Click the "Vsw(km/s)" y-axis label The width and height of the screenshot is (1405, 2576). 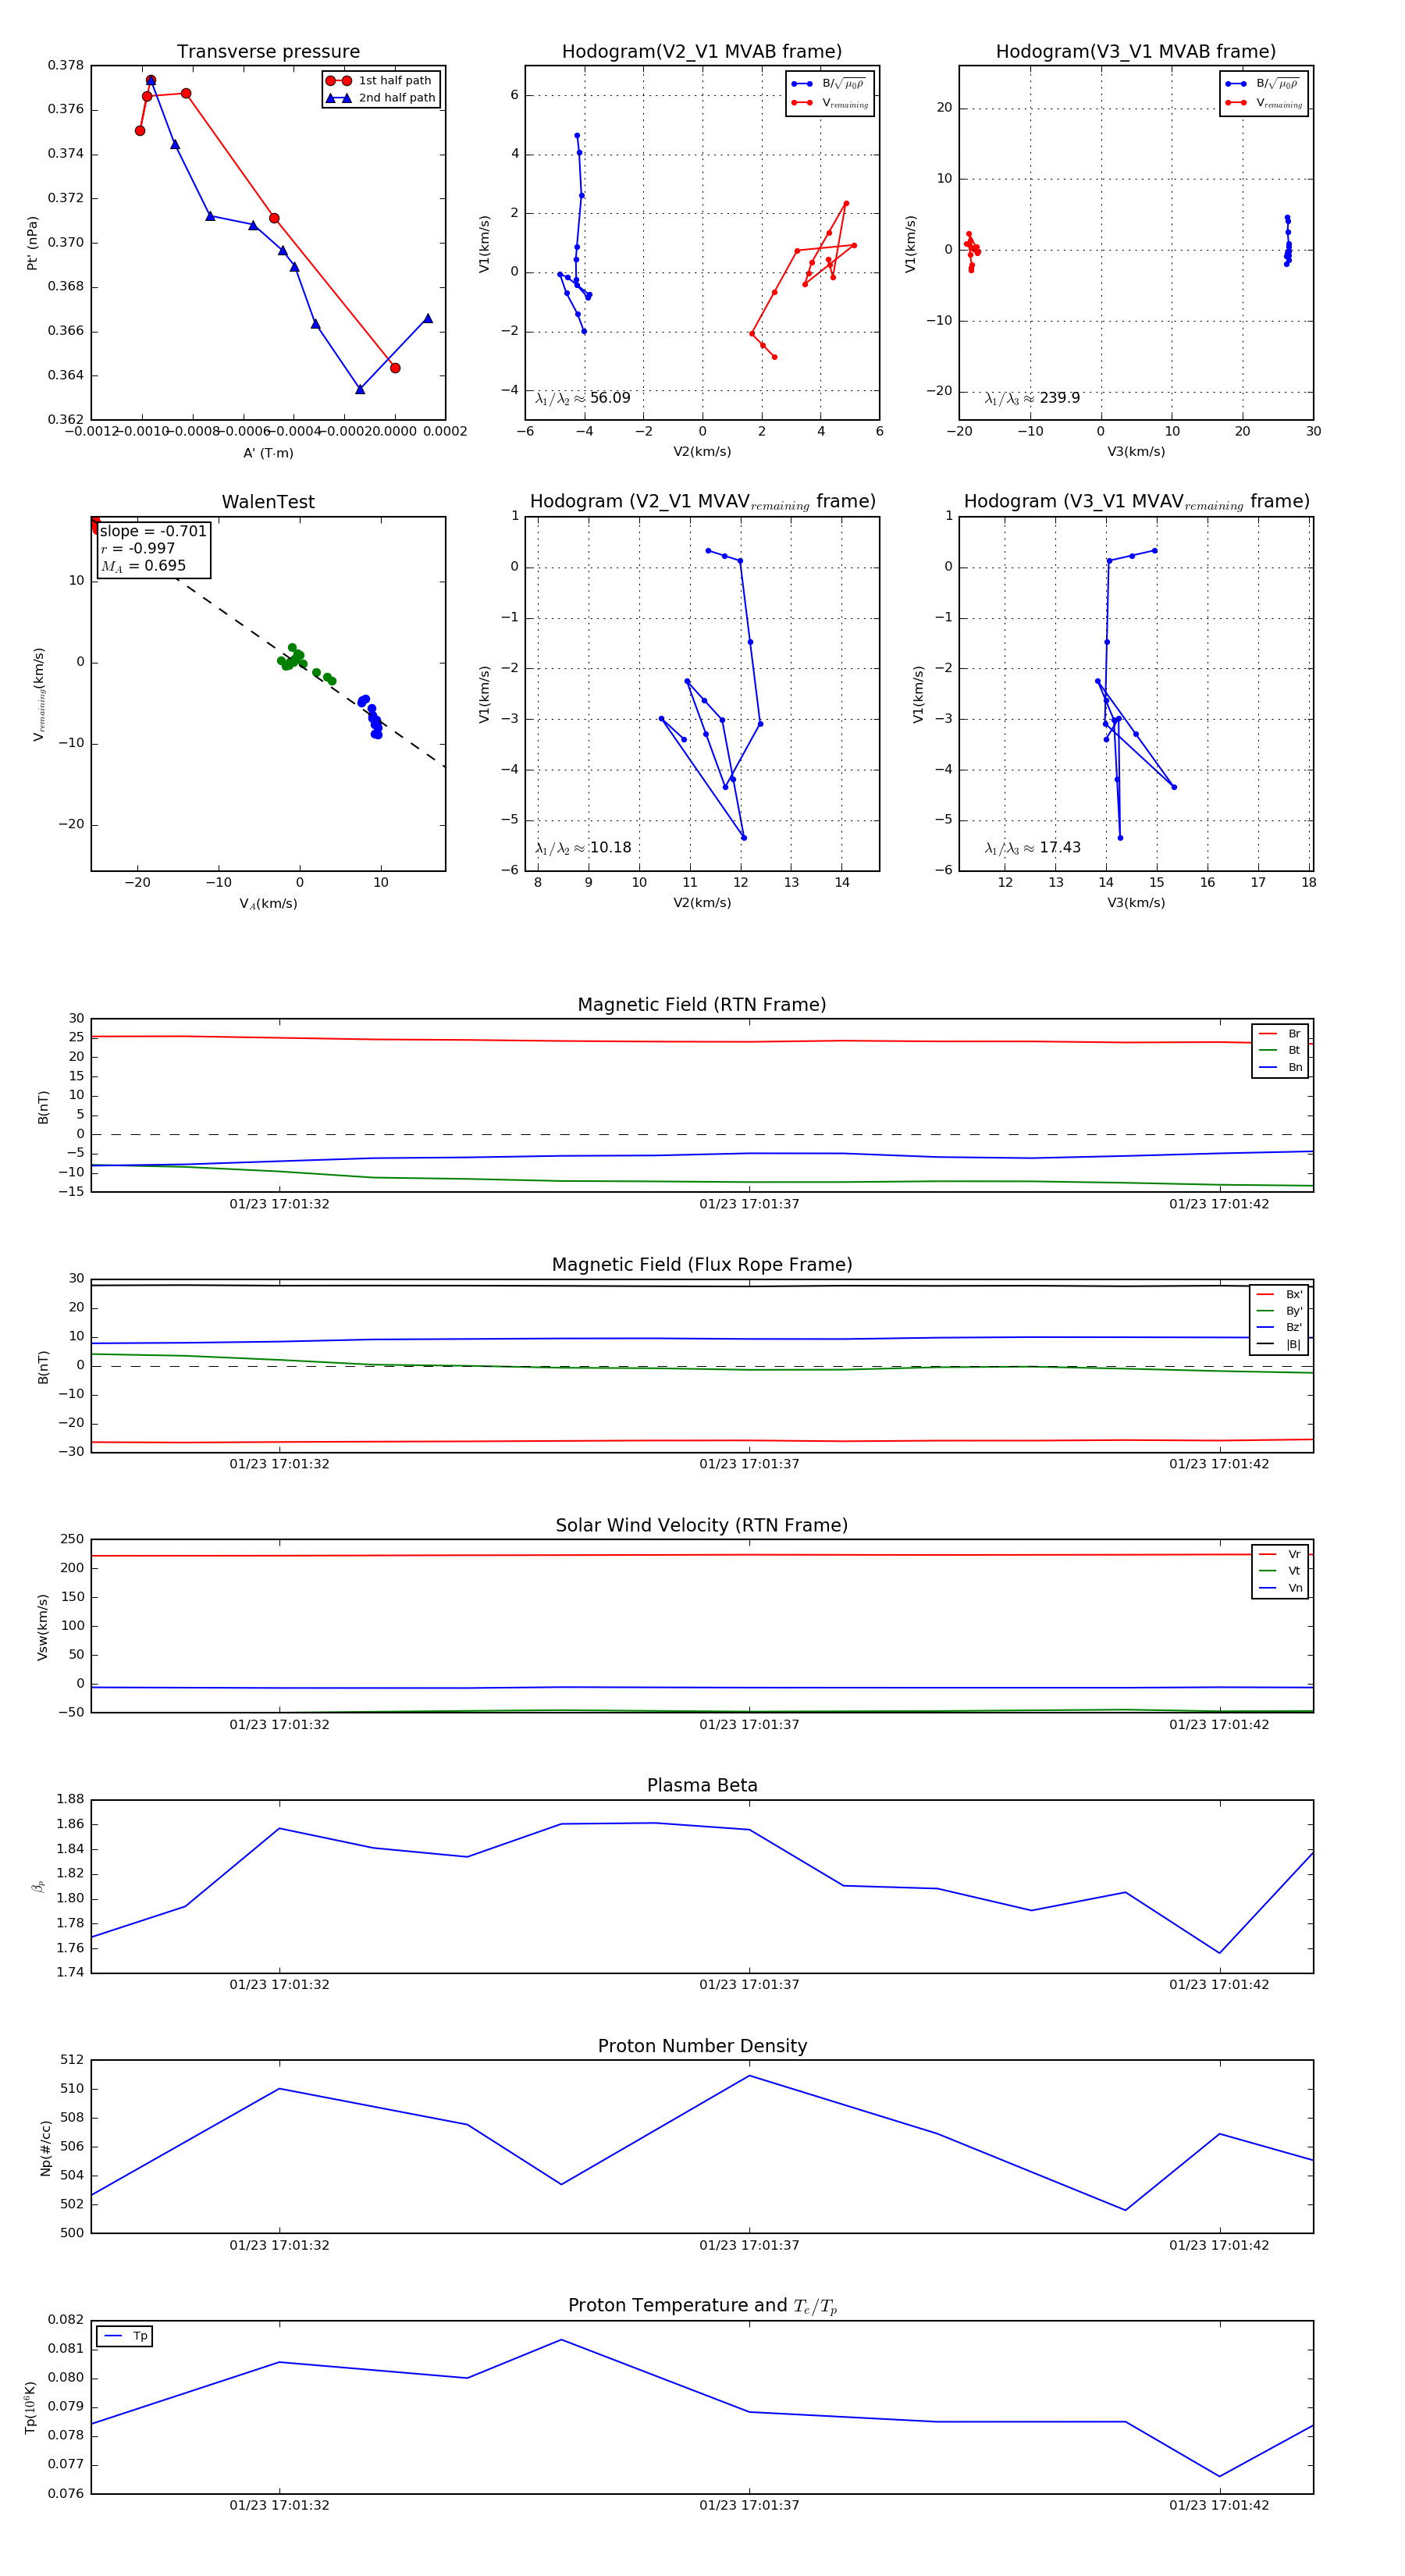pyautogui.click(x=42, y=1628)
